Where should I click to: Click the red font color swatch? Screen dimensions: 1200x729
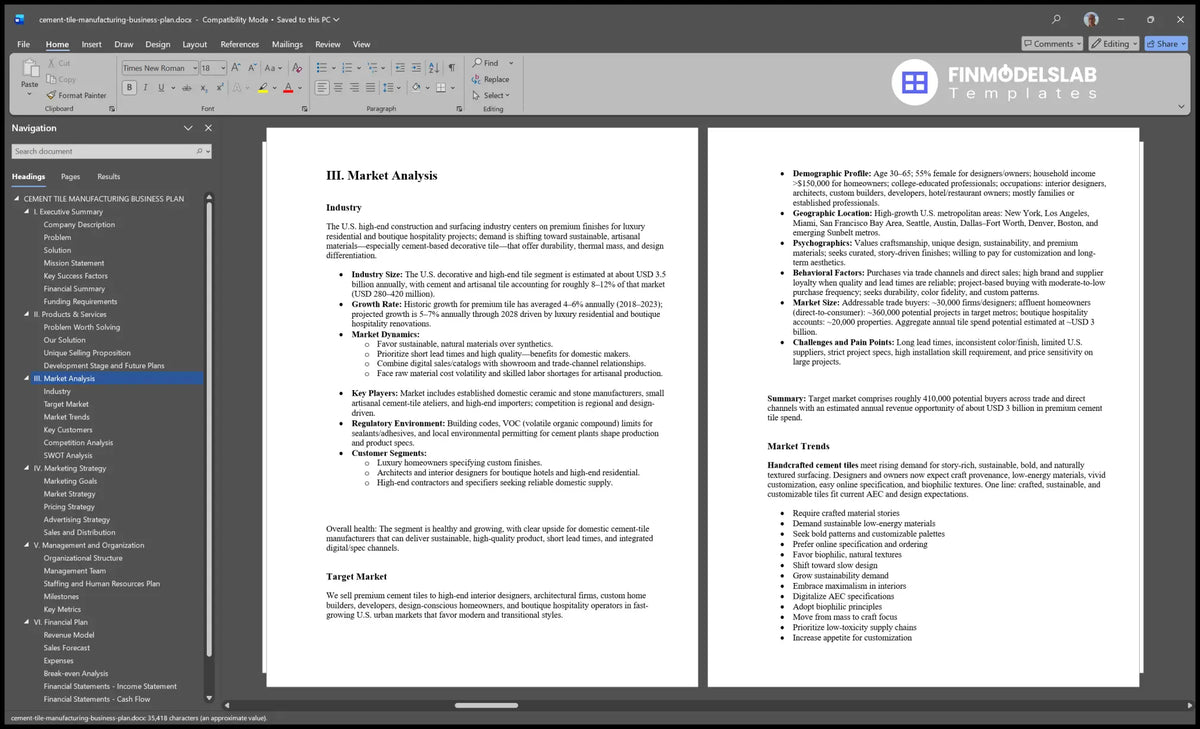pos(287,88)
